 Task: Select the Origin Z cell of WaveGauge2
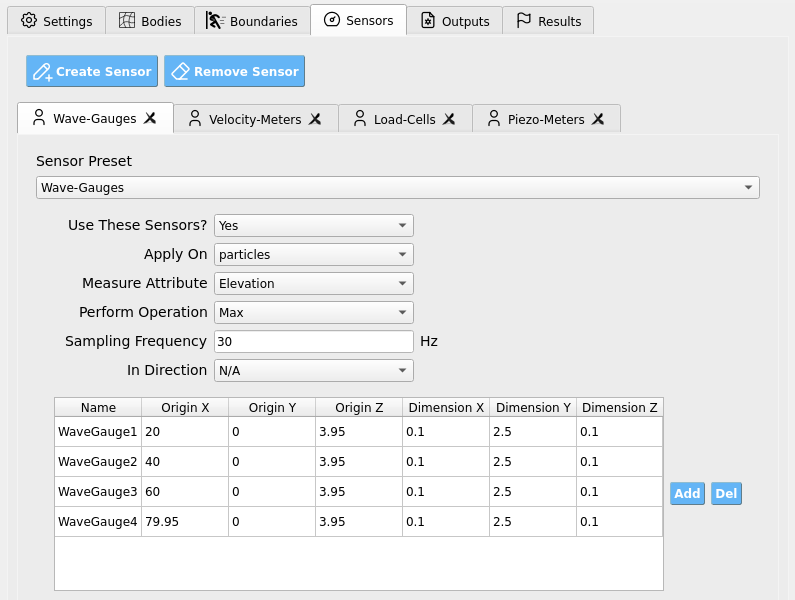coord(359,462)
